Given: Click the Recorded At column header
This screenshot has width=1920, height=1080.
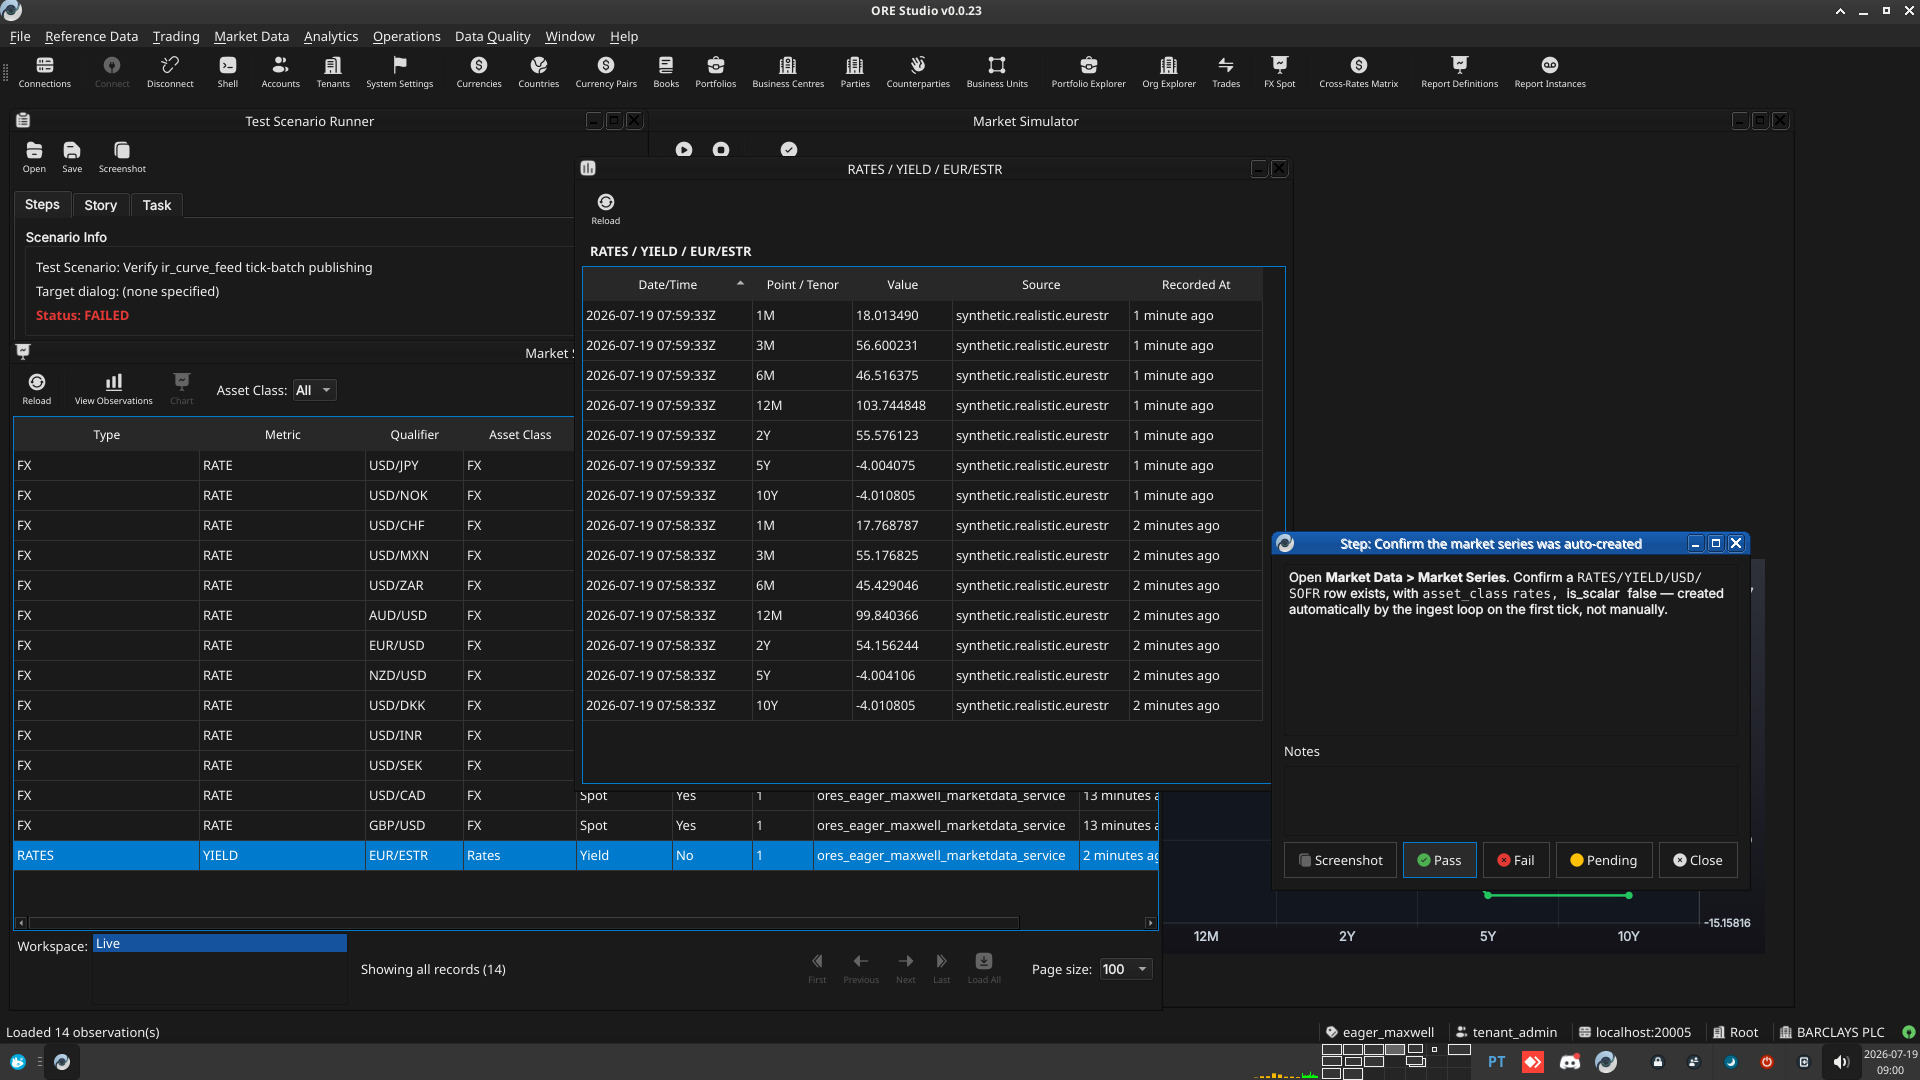Looking at the screenshot, I should pyautogui.click(x=1196, y=285).
